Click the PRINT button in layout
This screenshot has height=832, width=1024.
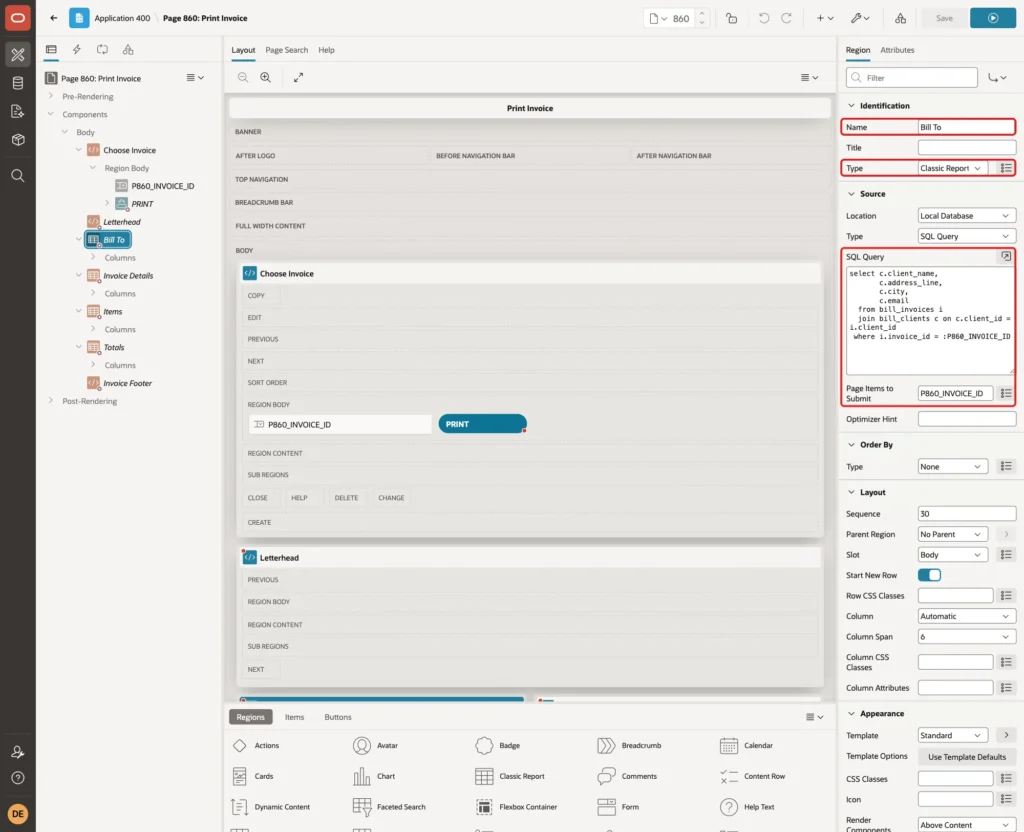(x=482, y=424)
